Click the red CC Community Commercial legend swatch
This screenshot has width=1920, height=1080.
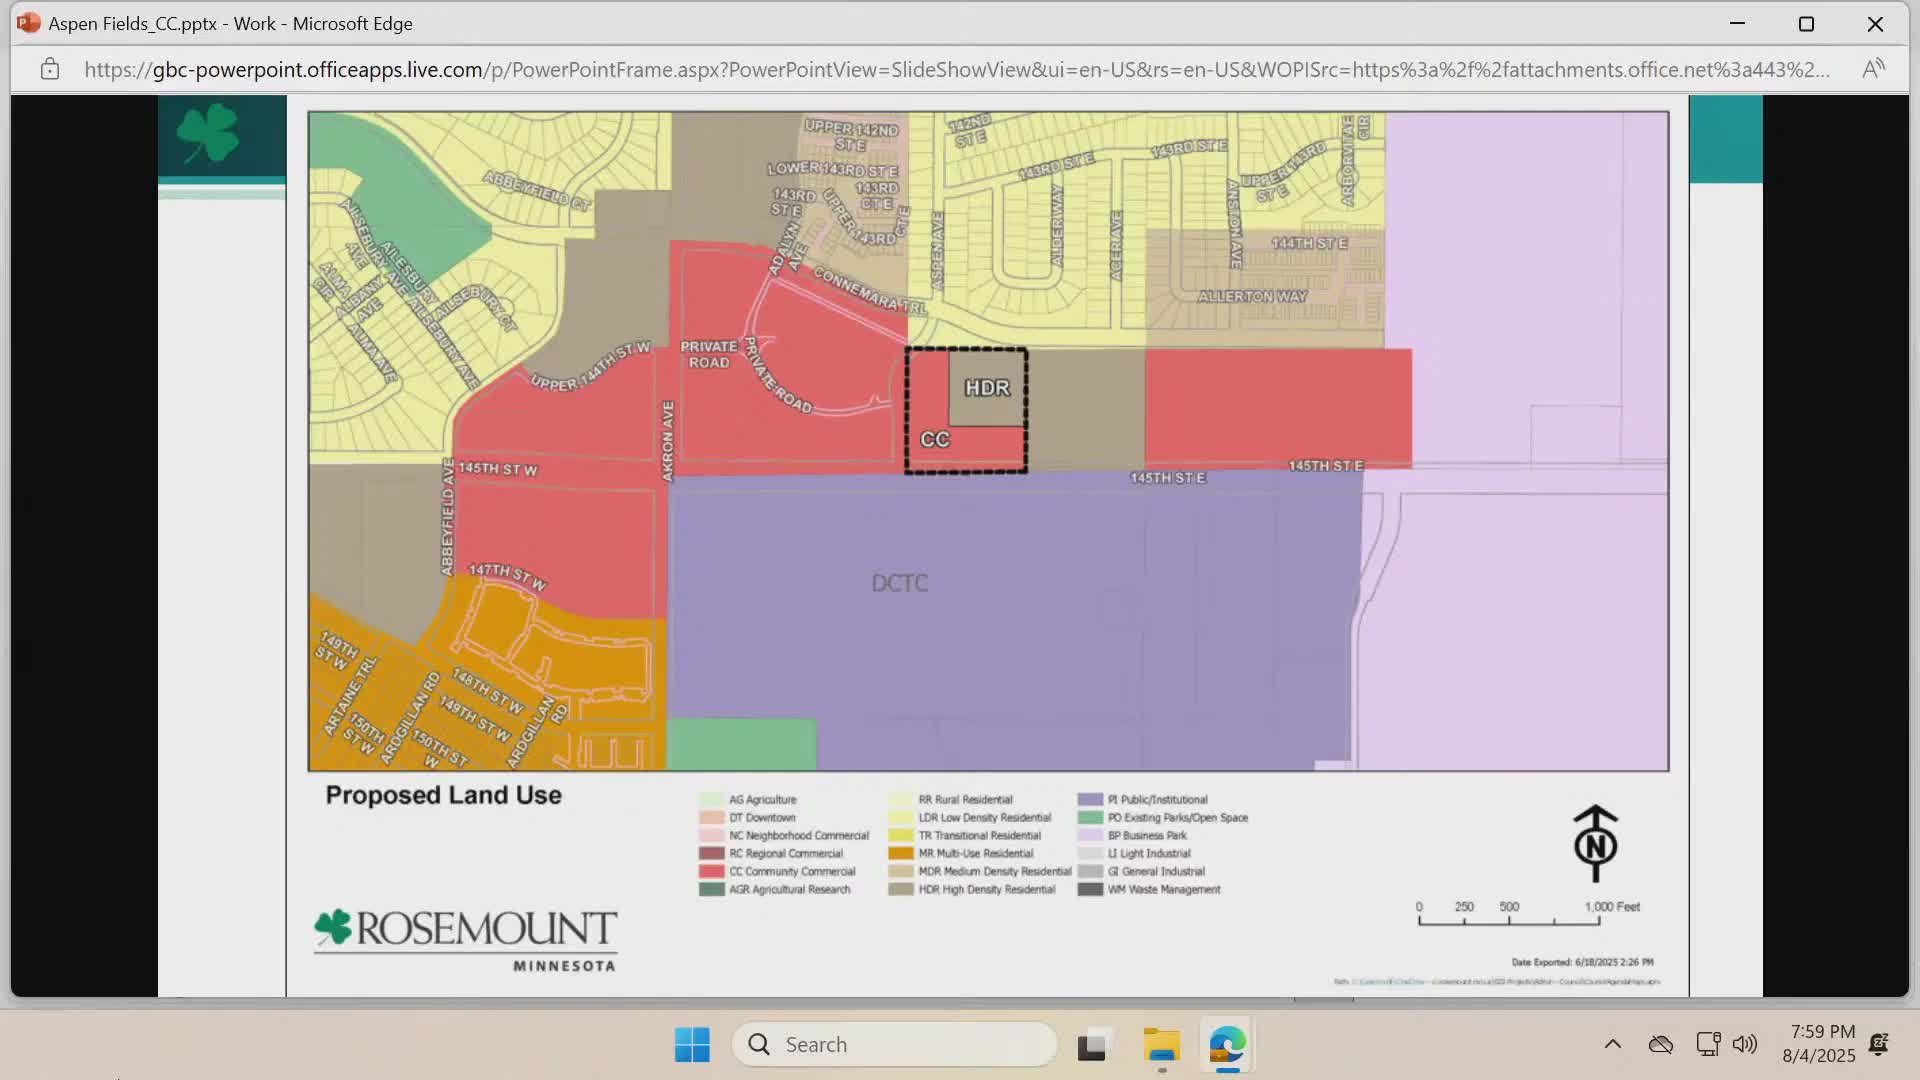711,872
